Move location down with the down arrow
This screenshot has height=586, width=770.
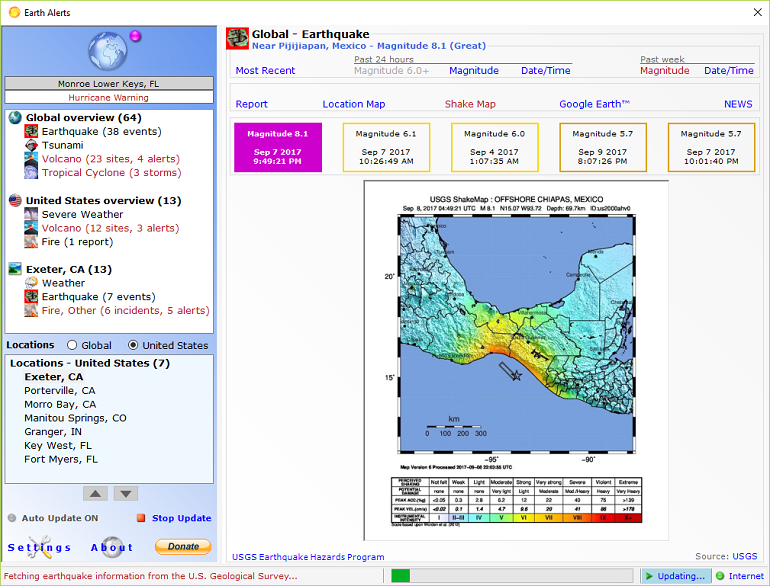click(x=126, y=494)
